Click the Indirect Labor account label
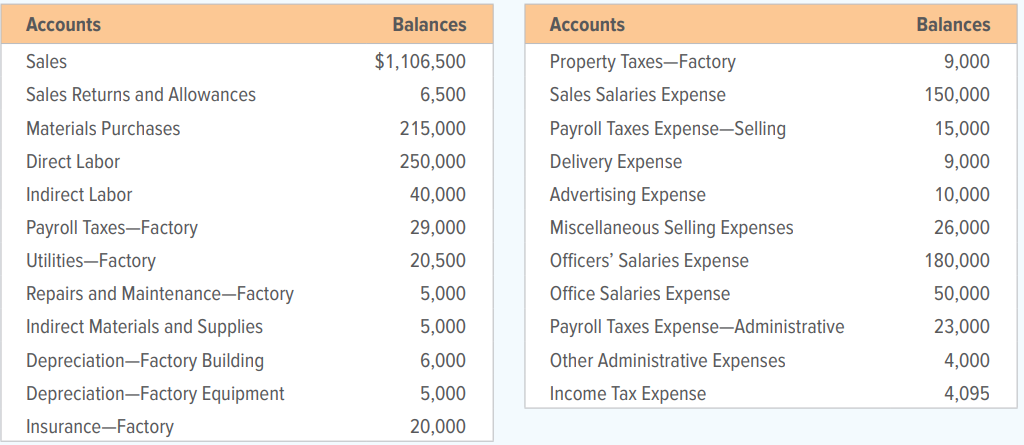 (79, 195)
